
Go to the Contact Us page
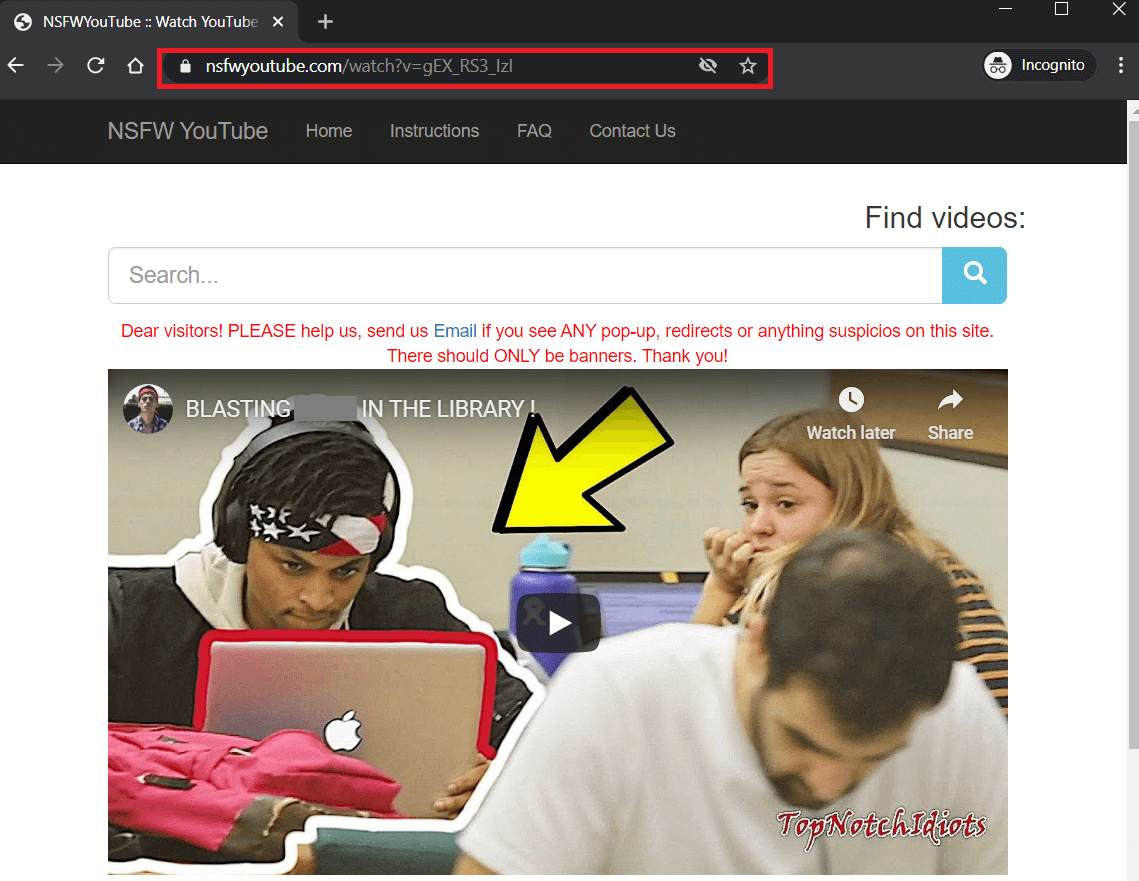pyautogui.click(x=632, y=131)
